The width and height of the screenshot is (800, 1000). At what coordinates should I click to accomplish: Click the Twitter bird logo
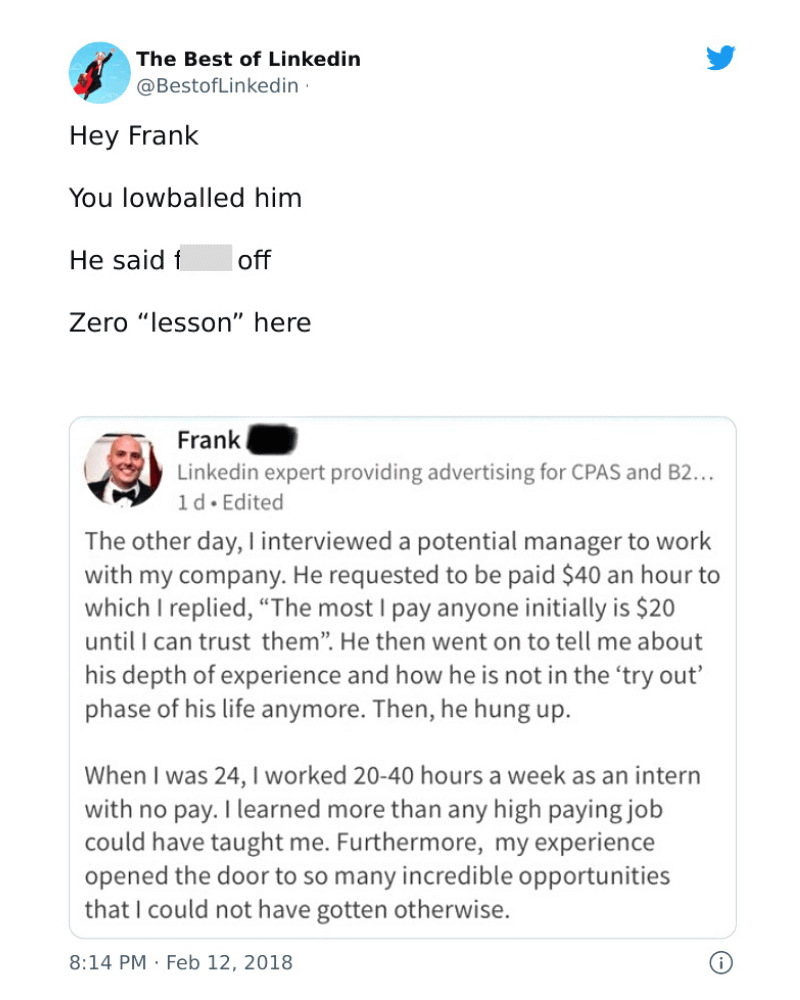(x=720, y=59)
